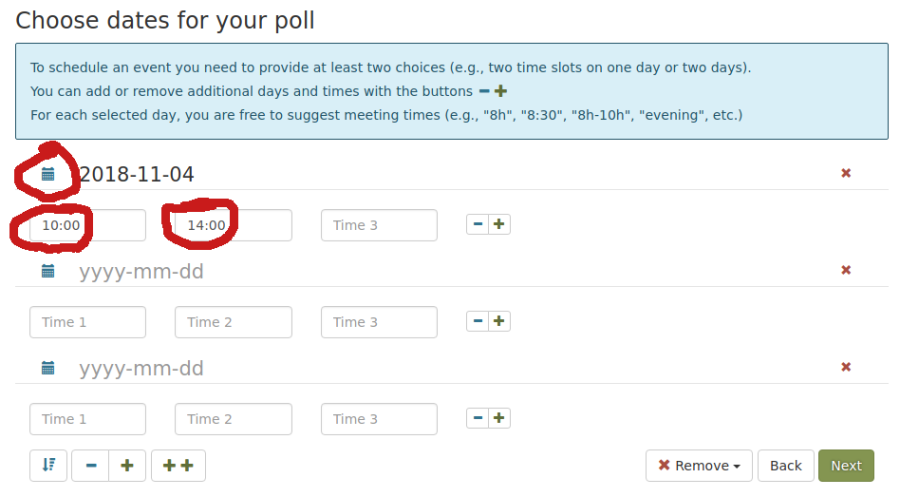Delete the second day using red X
The height and width of the screenshot is (497, 900).
(846, 270)
